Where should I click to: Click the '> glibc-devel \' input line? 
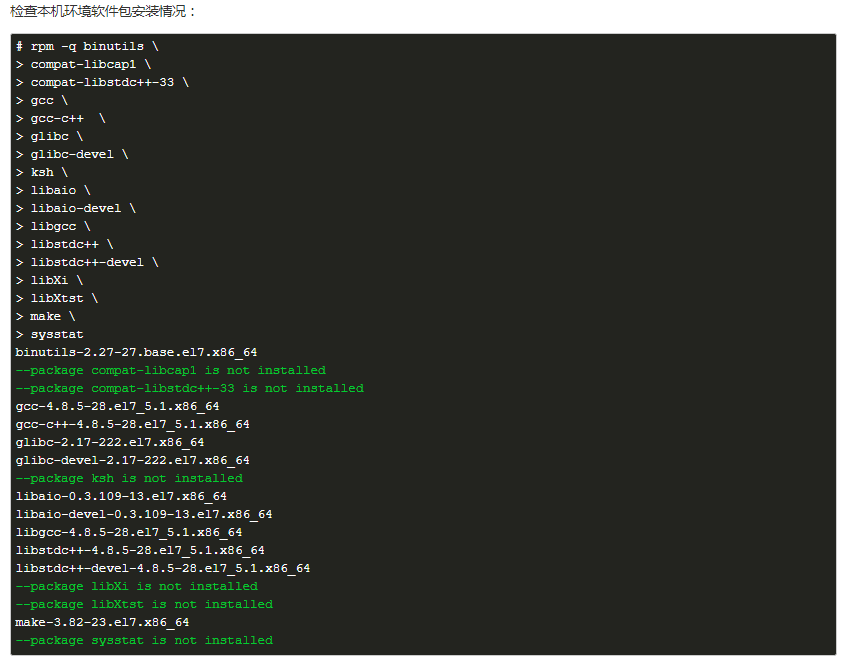tap(72, 155)
